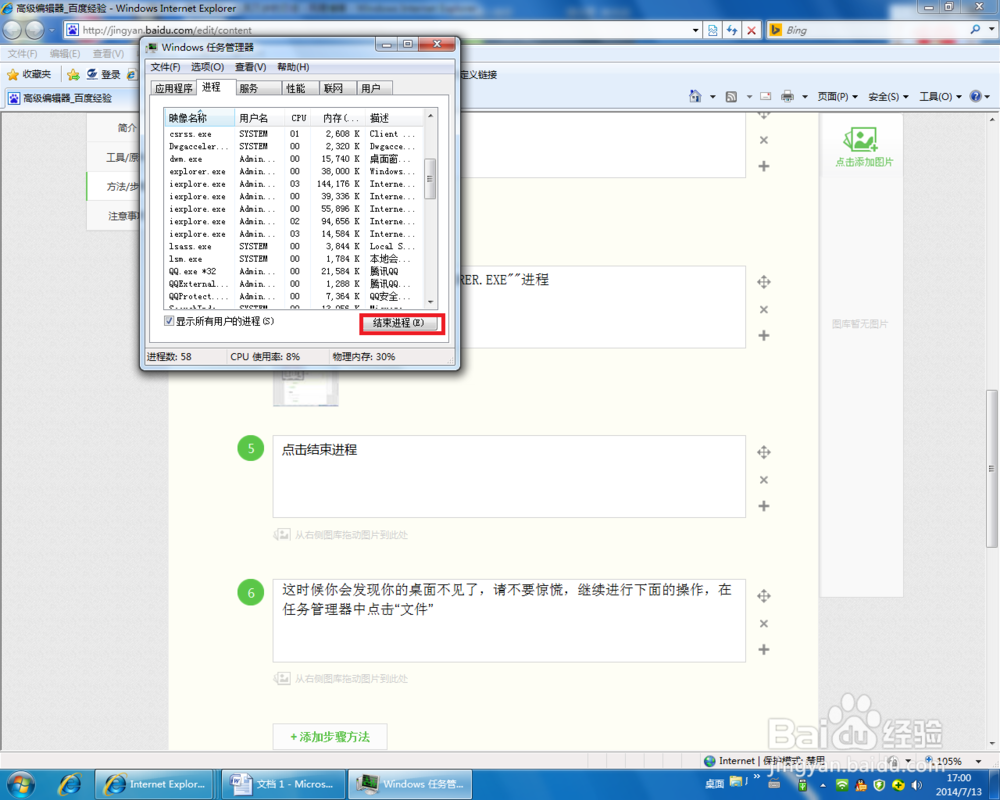Click the read mail envelope icon
Image resolution: width=1000 pixels, height=800 pixels.
pyautogui.click(x=765, y=93)
